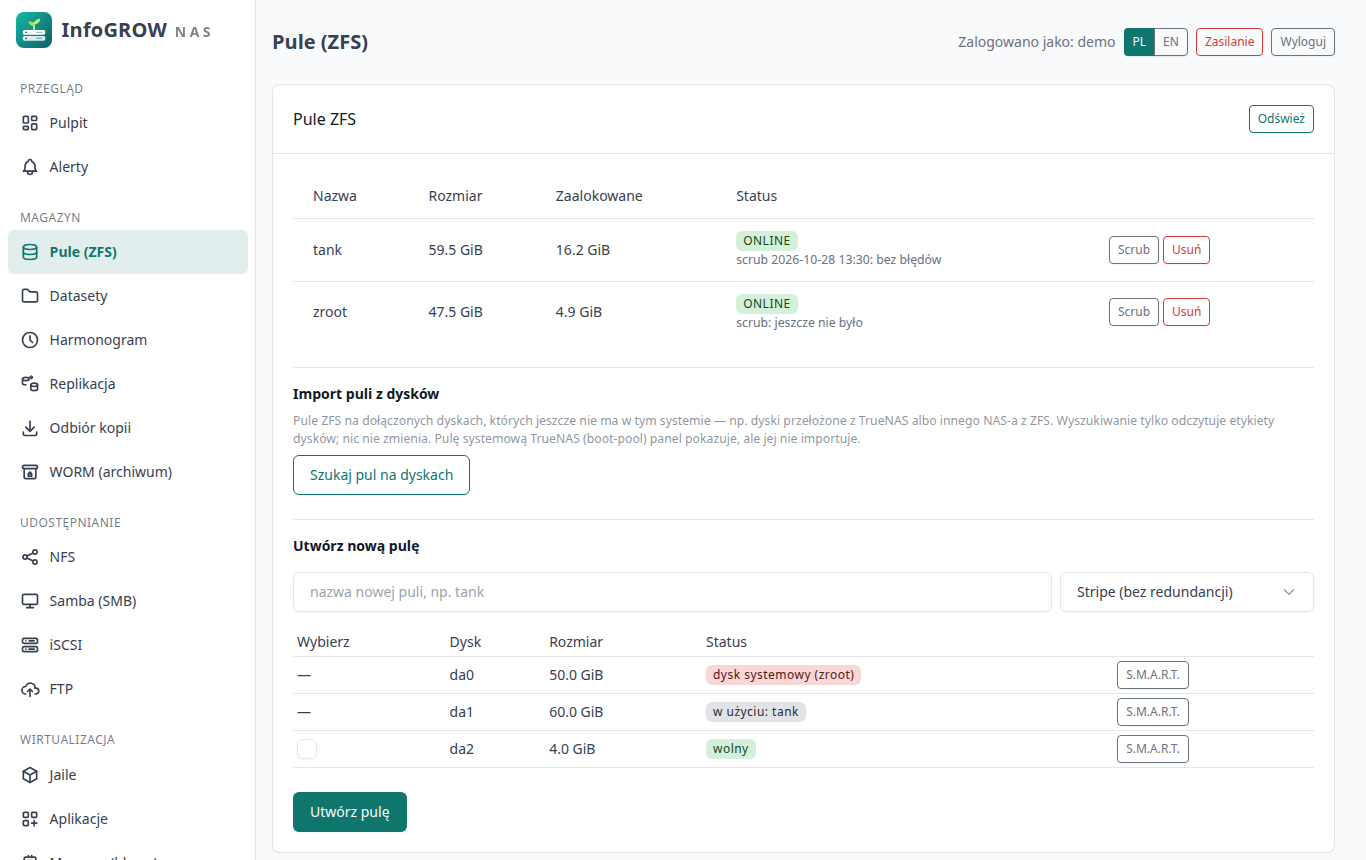Viewport: 1366px width, 860px height.
Task: Click the Jaile cube icon
Action: pos(30,775)
